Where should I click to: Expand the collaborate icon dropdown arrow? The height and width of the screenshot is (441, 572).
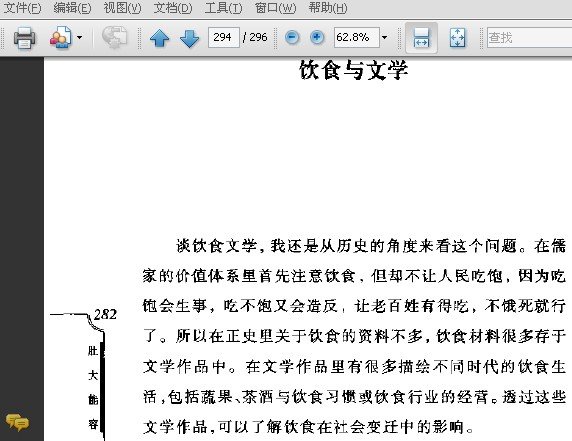coord(79,37)
